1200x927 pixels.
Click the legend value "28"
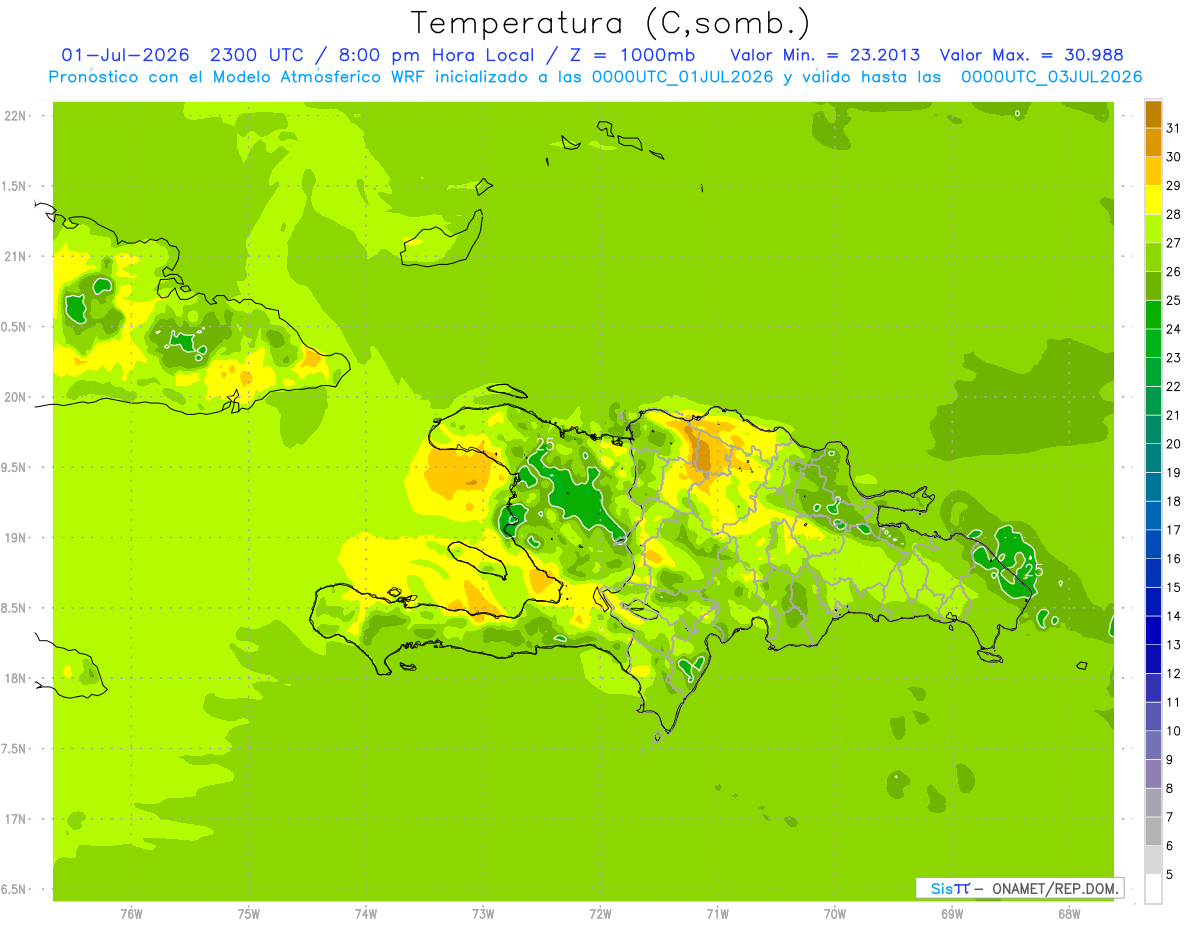click(x=1173, y=214)
